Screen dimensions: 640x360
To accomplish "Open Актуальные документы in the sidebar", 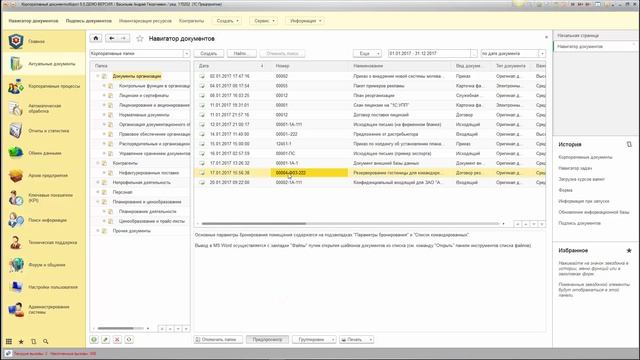I will coord(43,64).
